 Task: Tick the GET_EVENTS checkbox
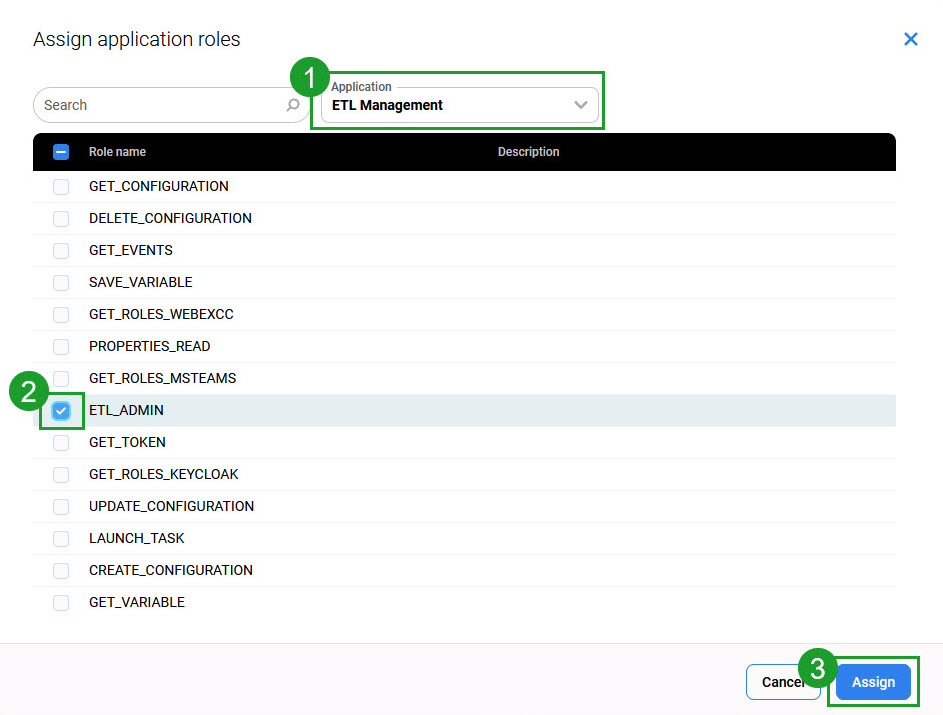point(61,250)
